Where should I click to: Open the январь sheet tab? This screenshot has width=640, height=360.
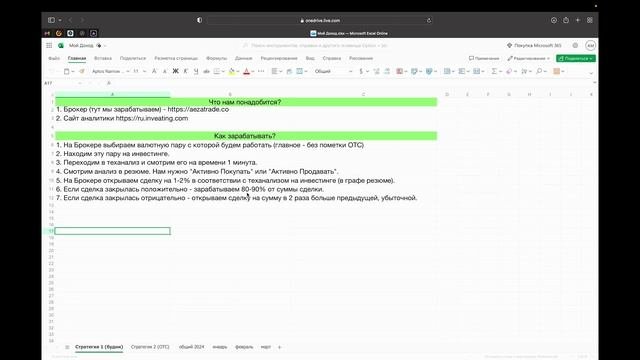[x=220, y=347]
